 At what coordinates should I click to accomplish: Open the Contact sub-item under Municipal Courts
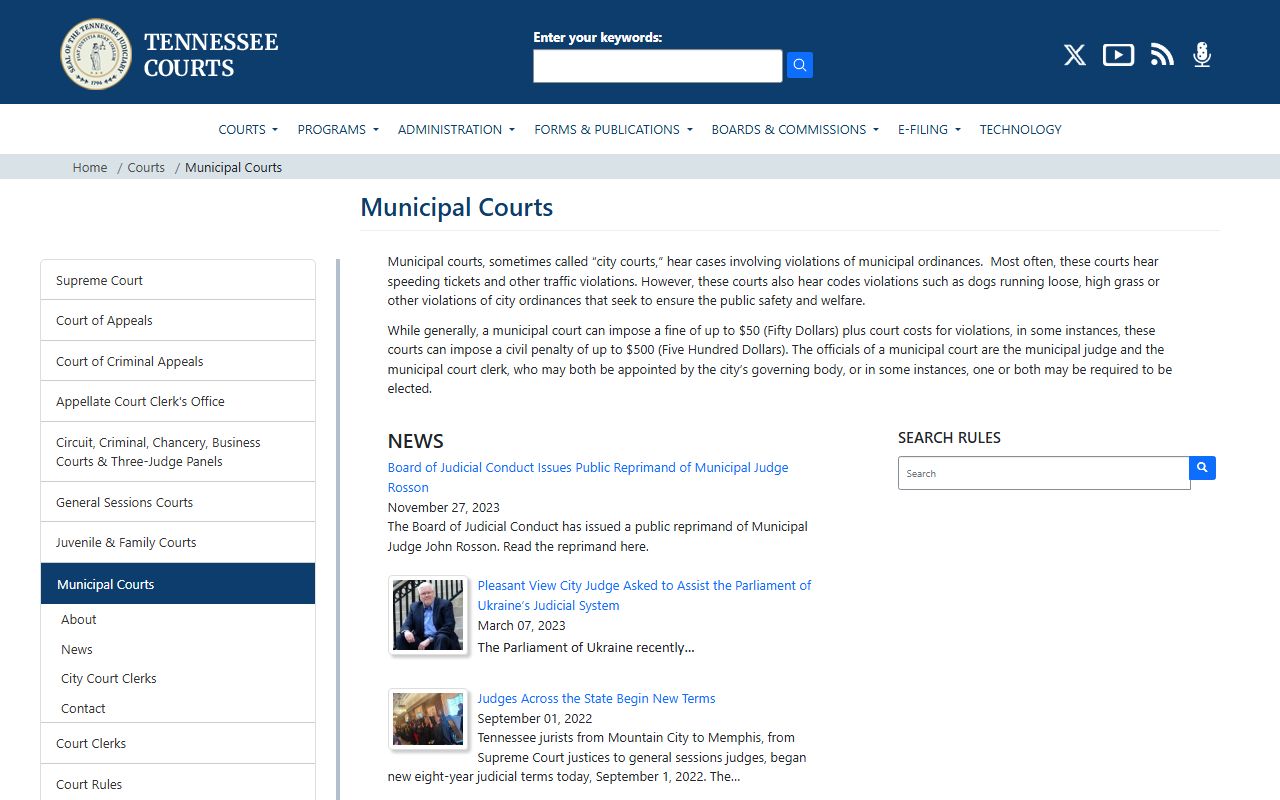83,708
